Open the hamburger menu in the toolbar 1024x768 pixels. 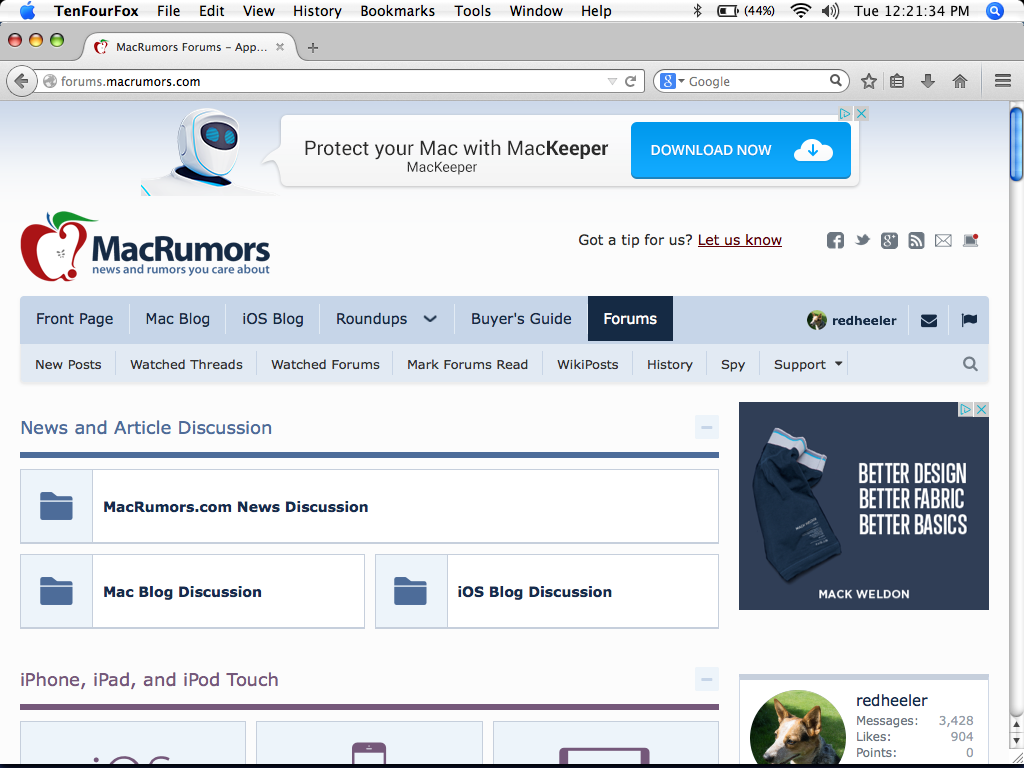point(1002,81)
